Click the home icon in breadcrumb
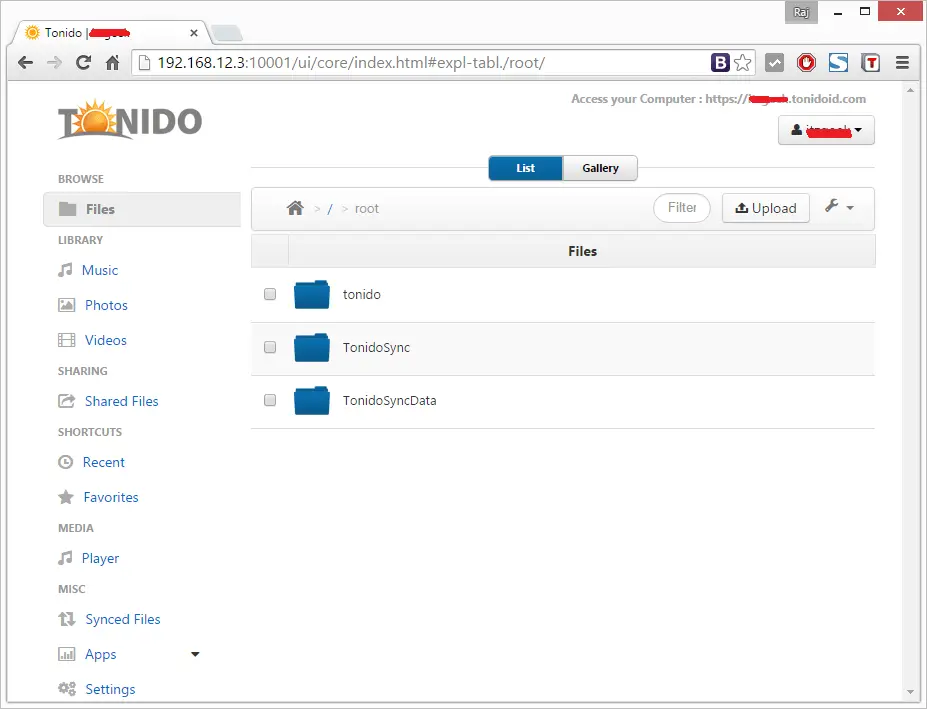Image resolution: width=927 pixels, height=709 pixels. coord(295,208)
